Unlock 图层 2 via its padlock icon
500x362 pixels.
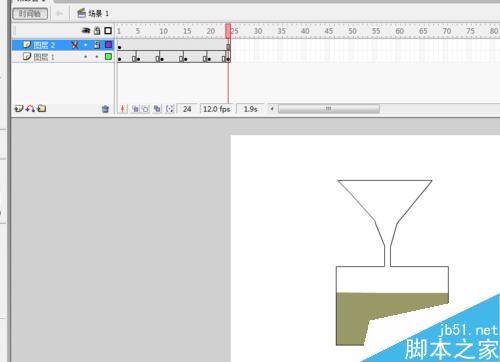[x=97, y=45]
